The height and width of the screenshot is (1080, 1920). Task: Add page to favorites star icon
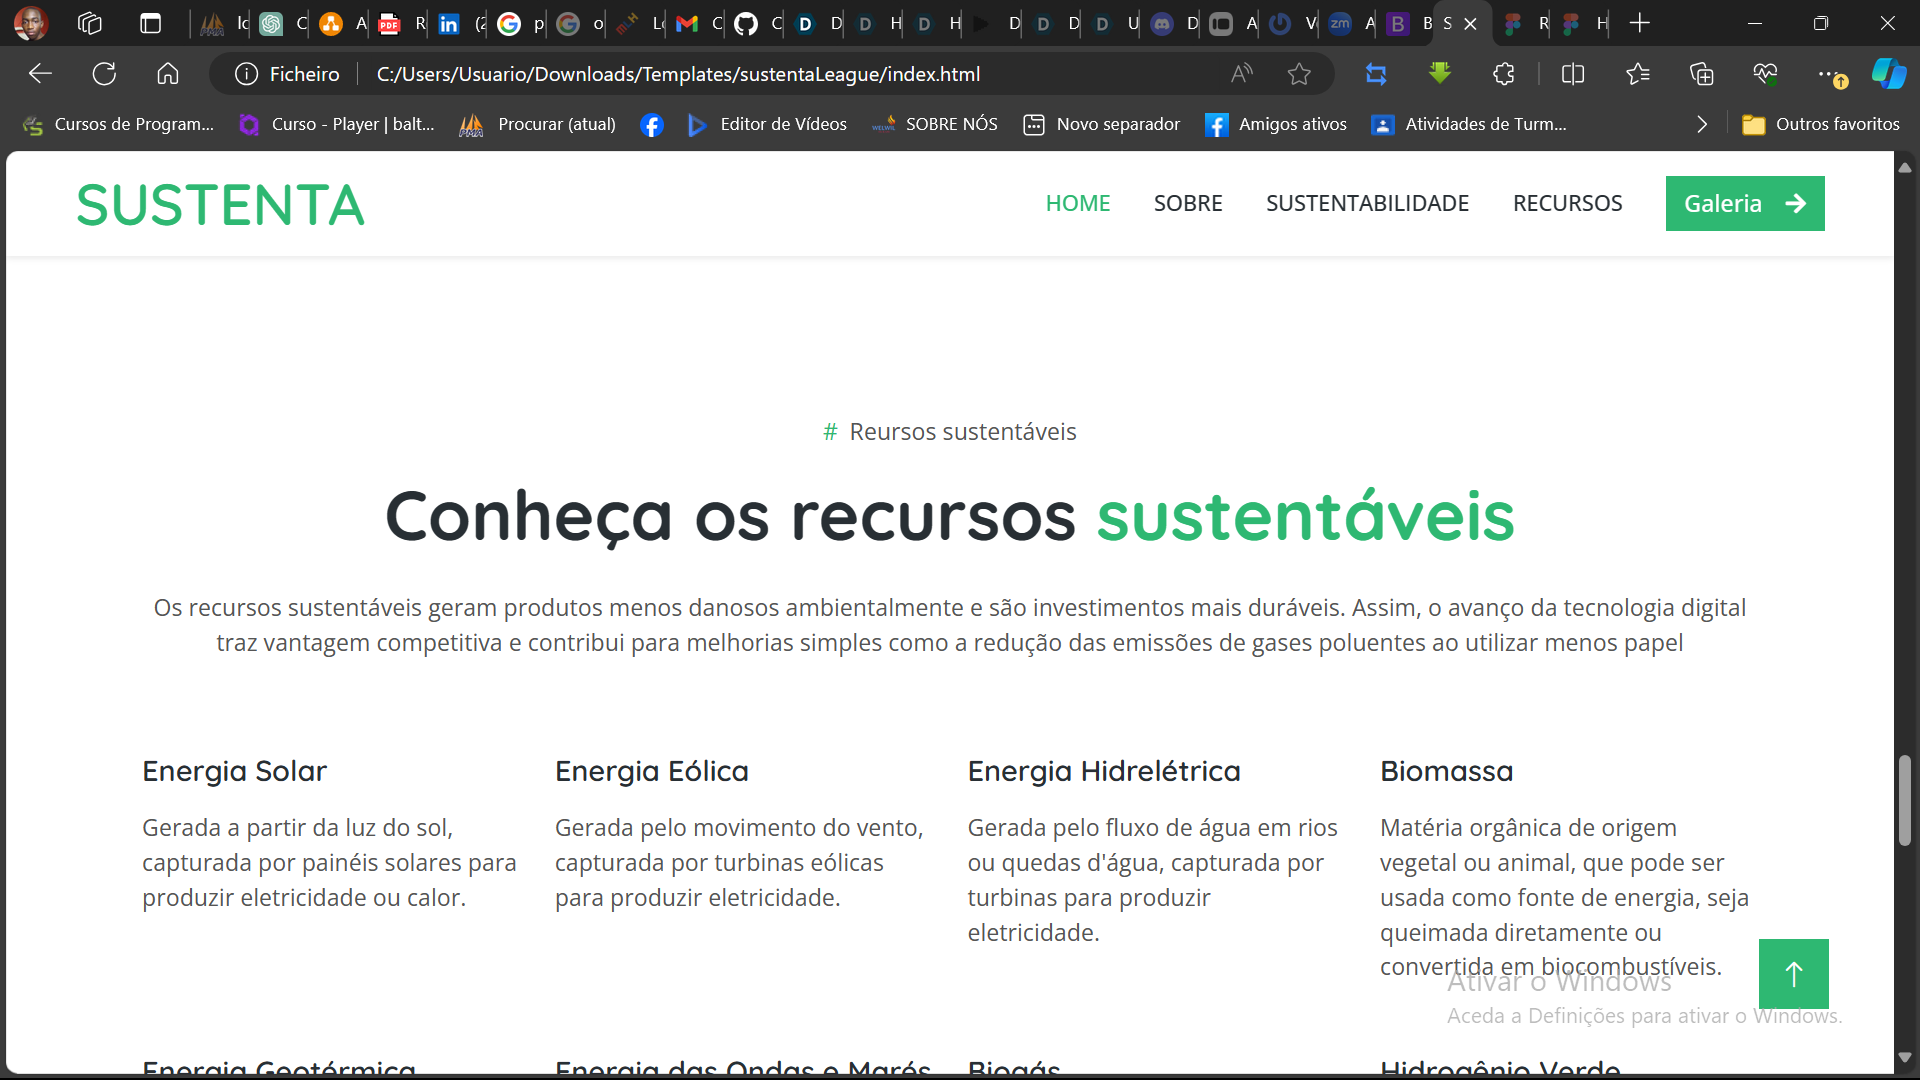(1299, 74)
